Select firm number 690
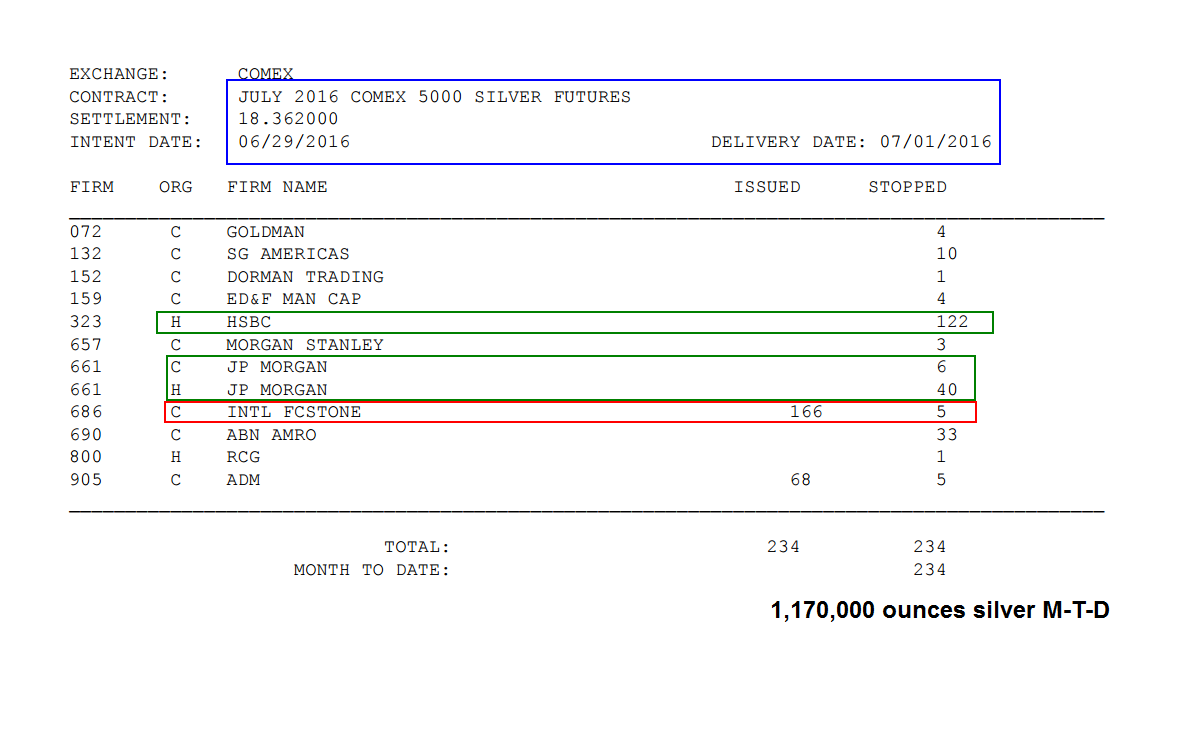Screen dimensions: 1189x747 point(86,435)
